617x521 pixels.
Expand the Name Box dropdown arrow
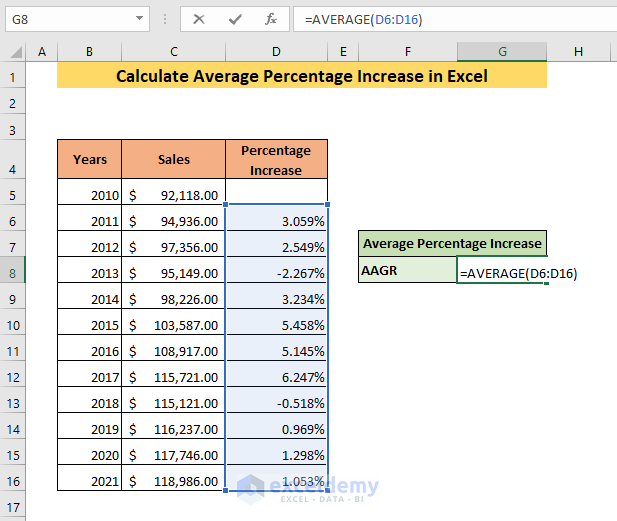point(139,18)
